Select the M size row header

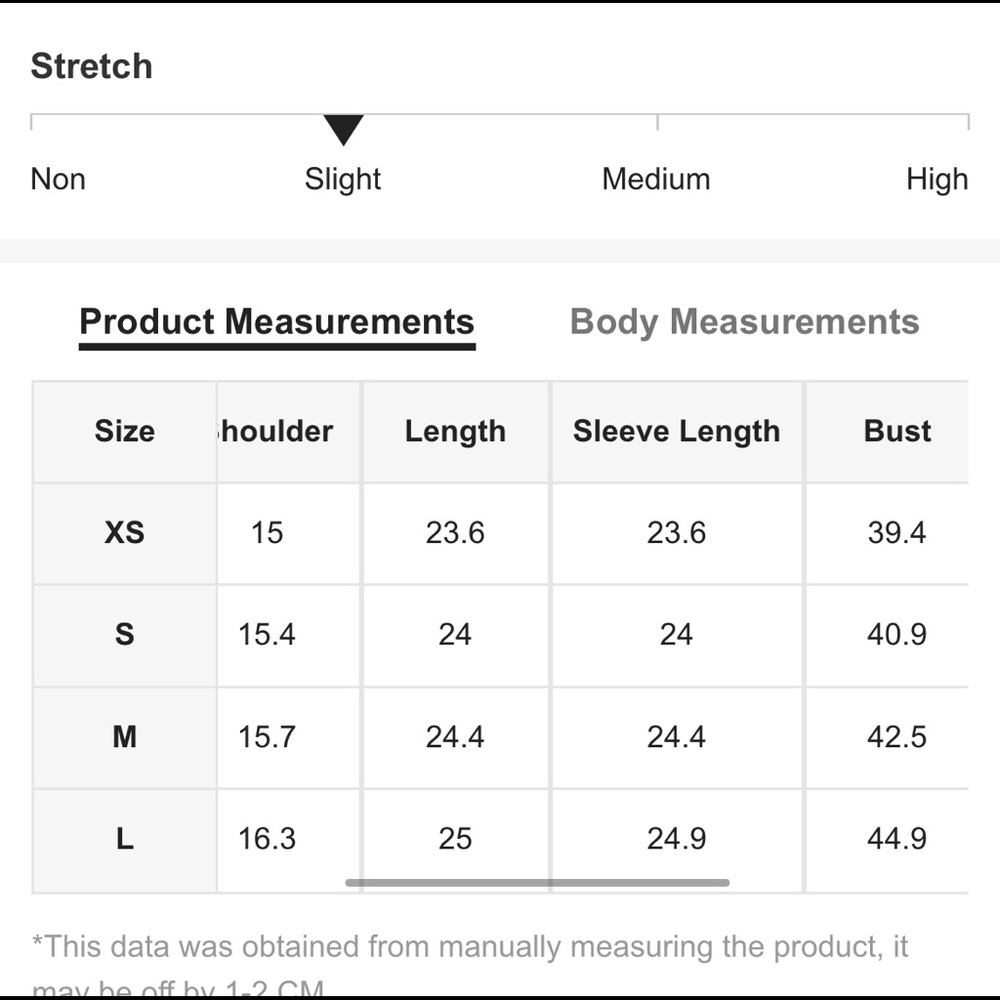click(124, 737)
